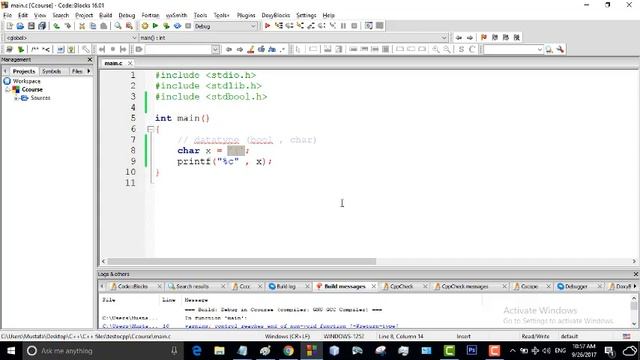Image resolution: width=640 pixels, height=360 pixels.
Task: Click the Break debugger pause icon
Action: 343,26
